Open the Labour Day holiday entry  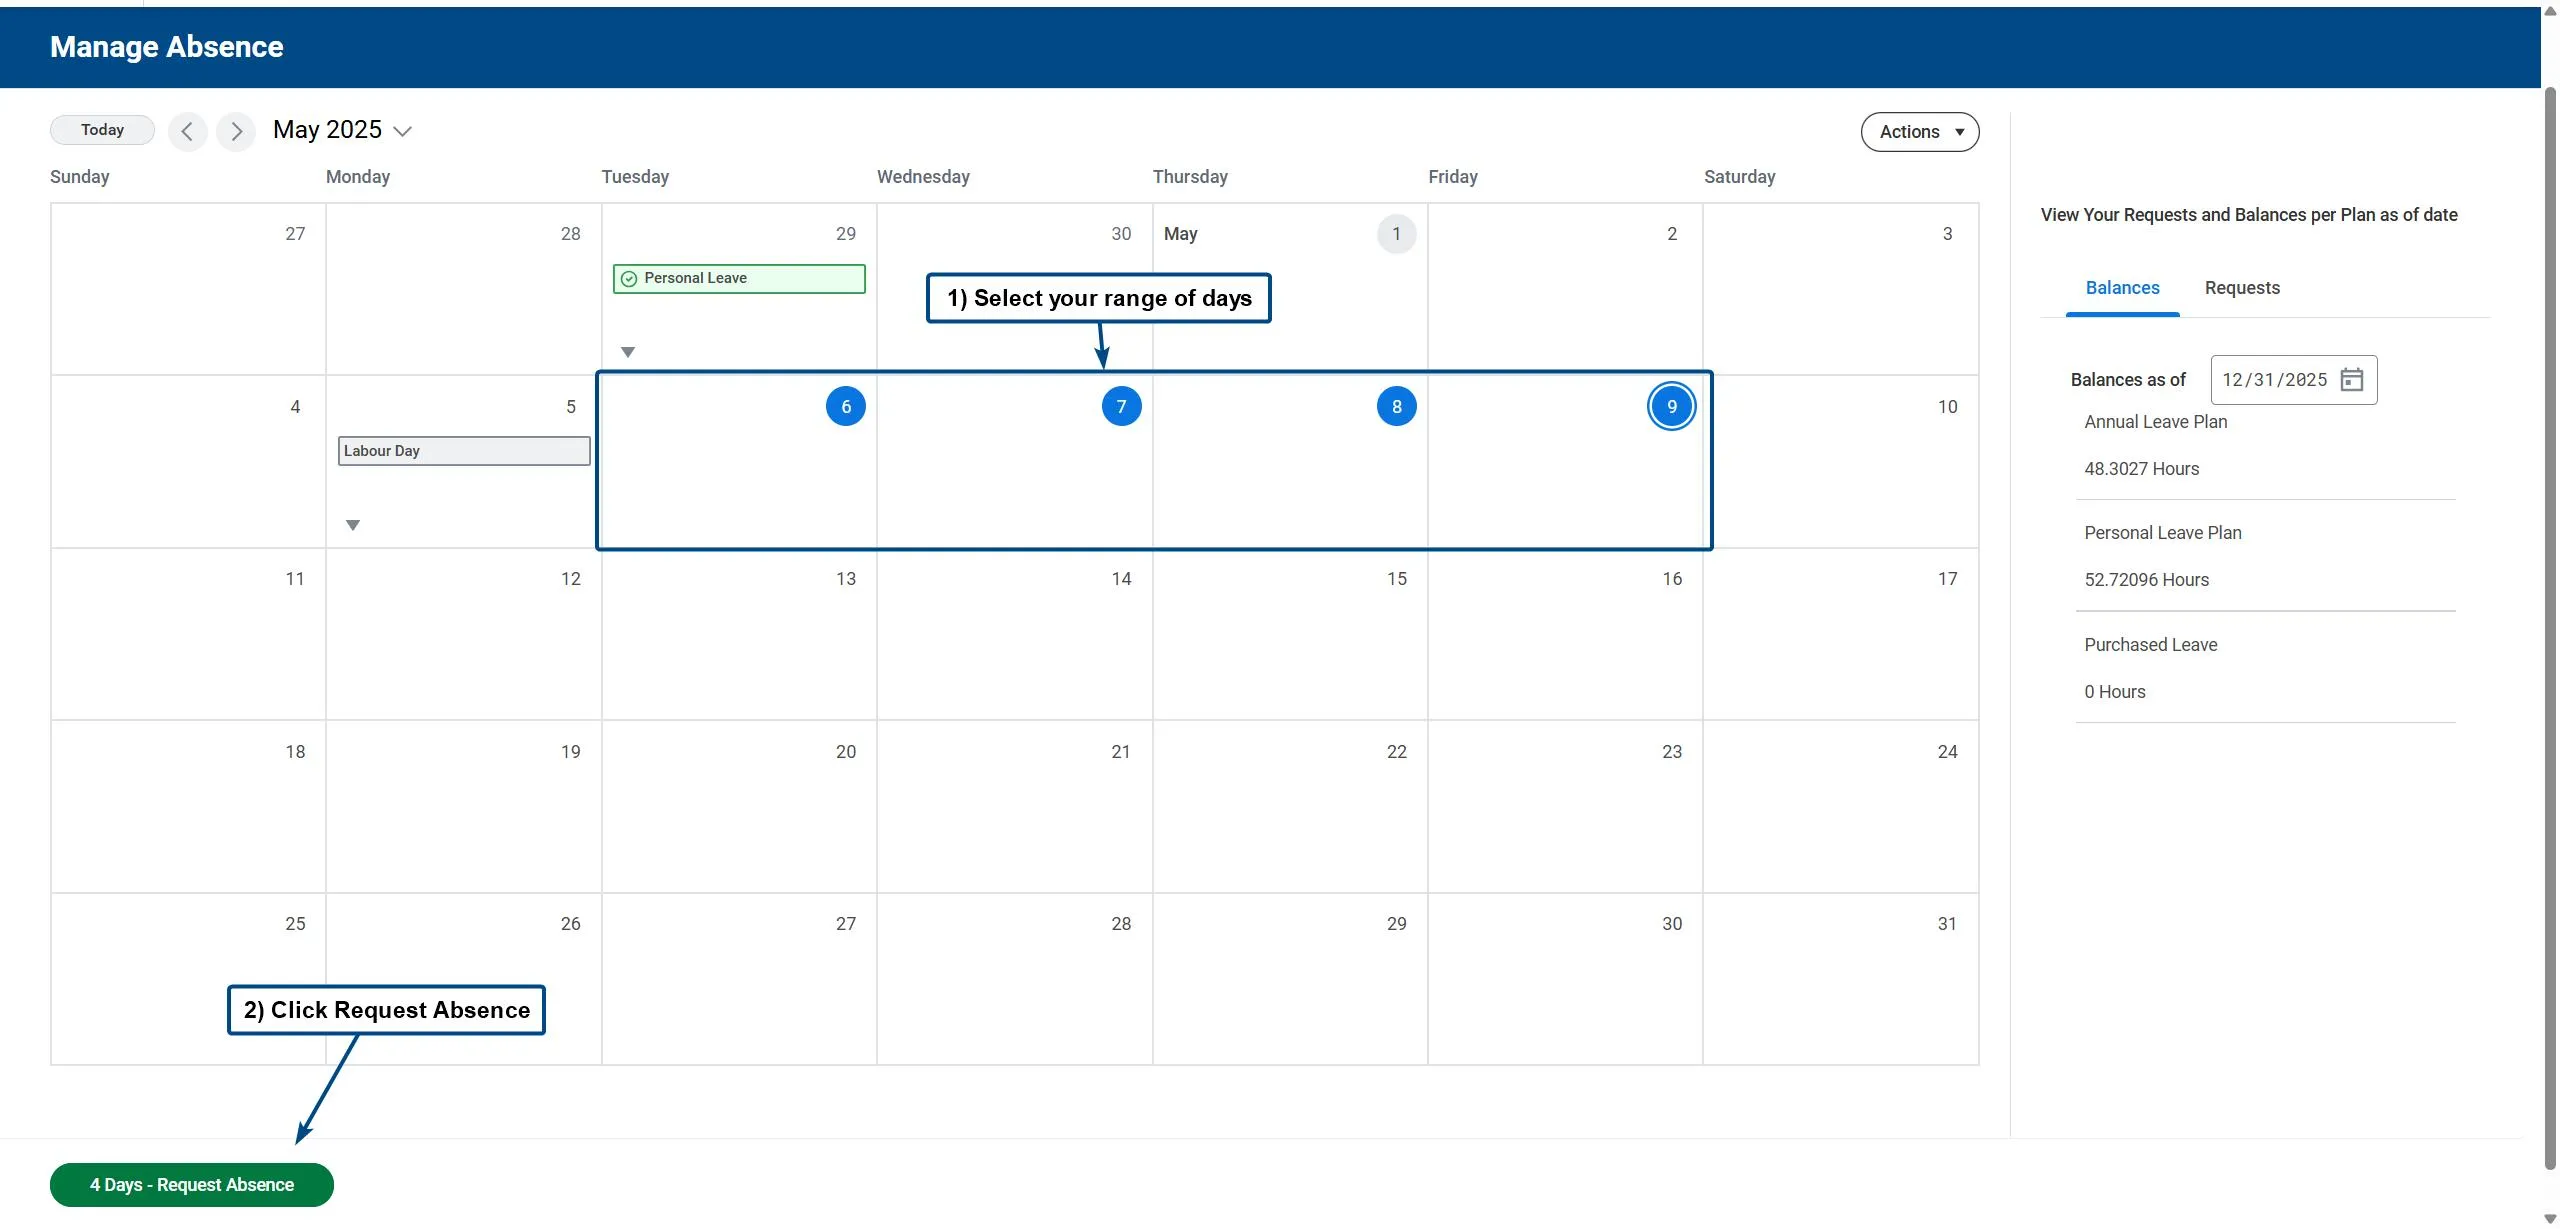click(x=463, y=451)
